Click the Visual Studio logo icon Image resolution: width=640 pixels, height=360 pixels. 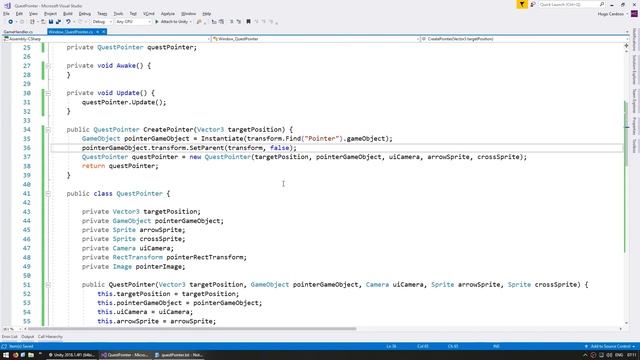click(7, 5)
